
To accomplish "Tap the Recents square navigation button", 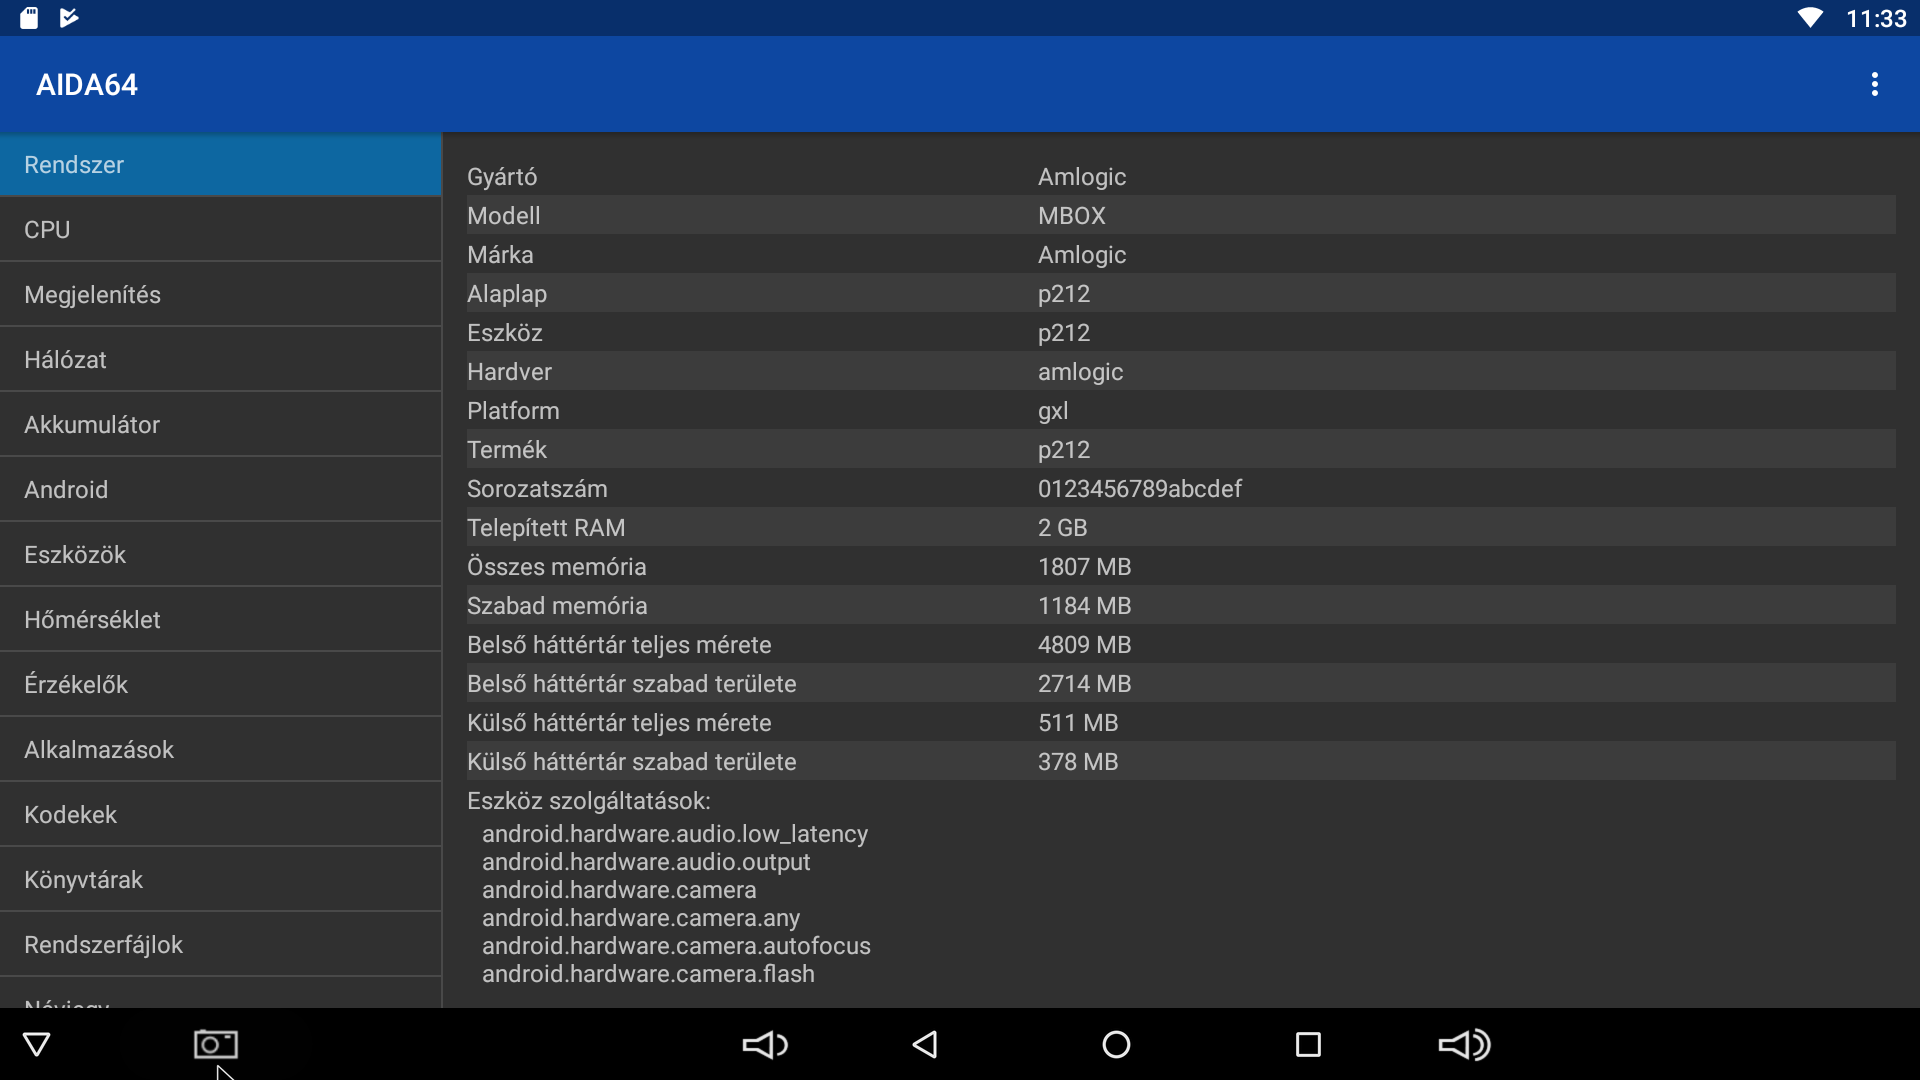I will click(x=1308, y=1045).
